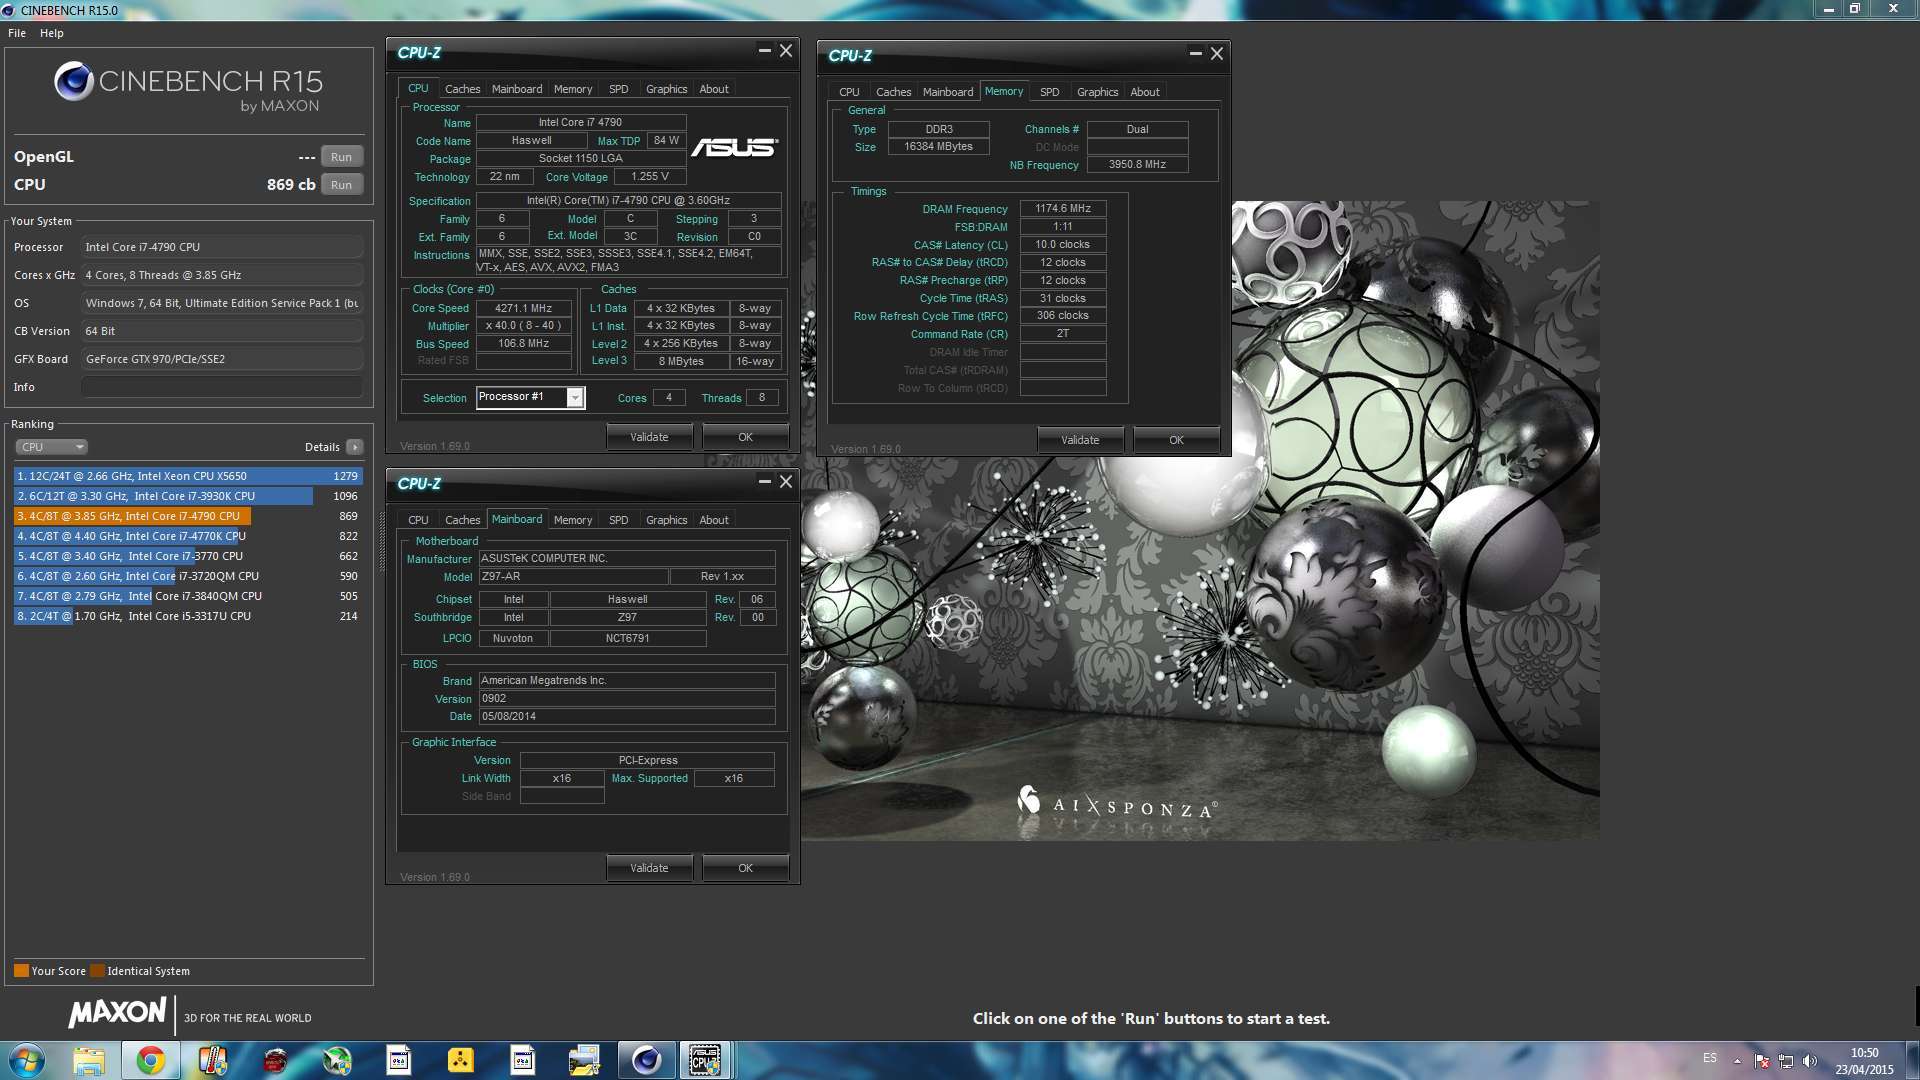Open Windows Explorer from the taskbar
This screenshot has height=1080, width=1920.
click(x=89, y=1060)
